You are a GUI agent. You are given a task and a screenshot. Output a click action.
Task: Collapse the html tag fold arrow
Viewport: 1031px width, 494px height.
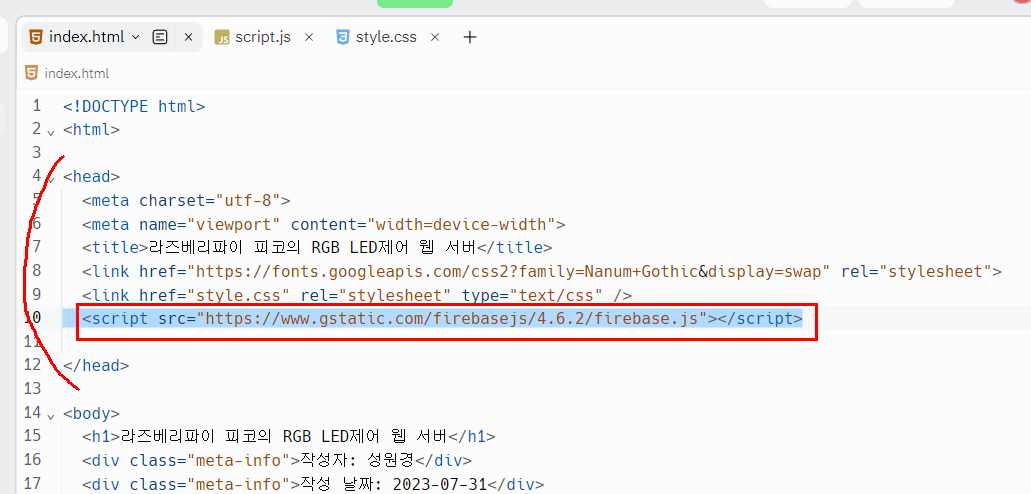click(x=51, y=132)
